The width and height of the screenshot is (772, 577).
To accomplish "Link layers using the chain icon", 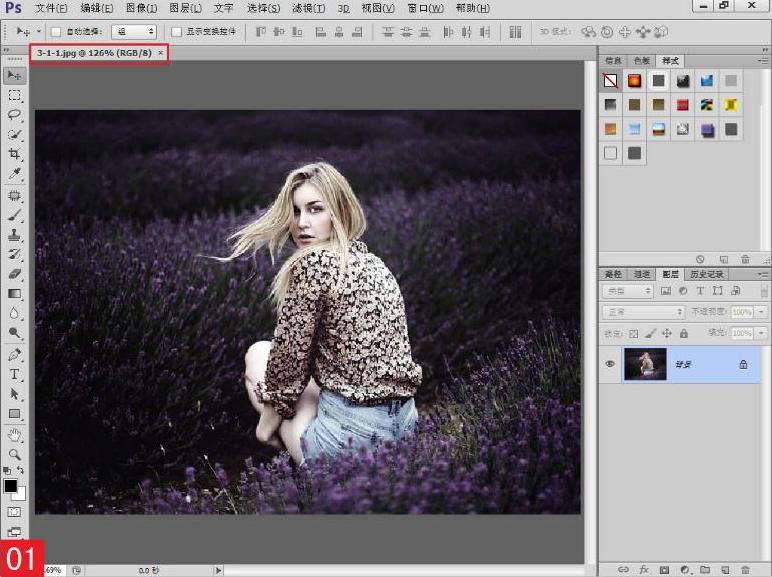I will [623, 570].
